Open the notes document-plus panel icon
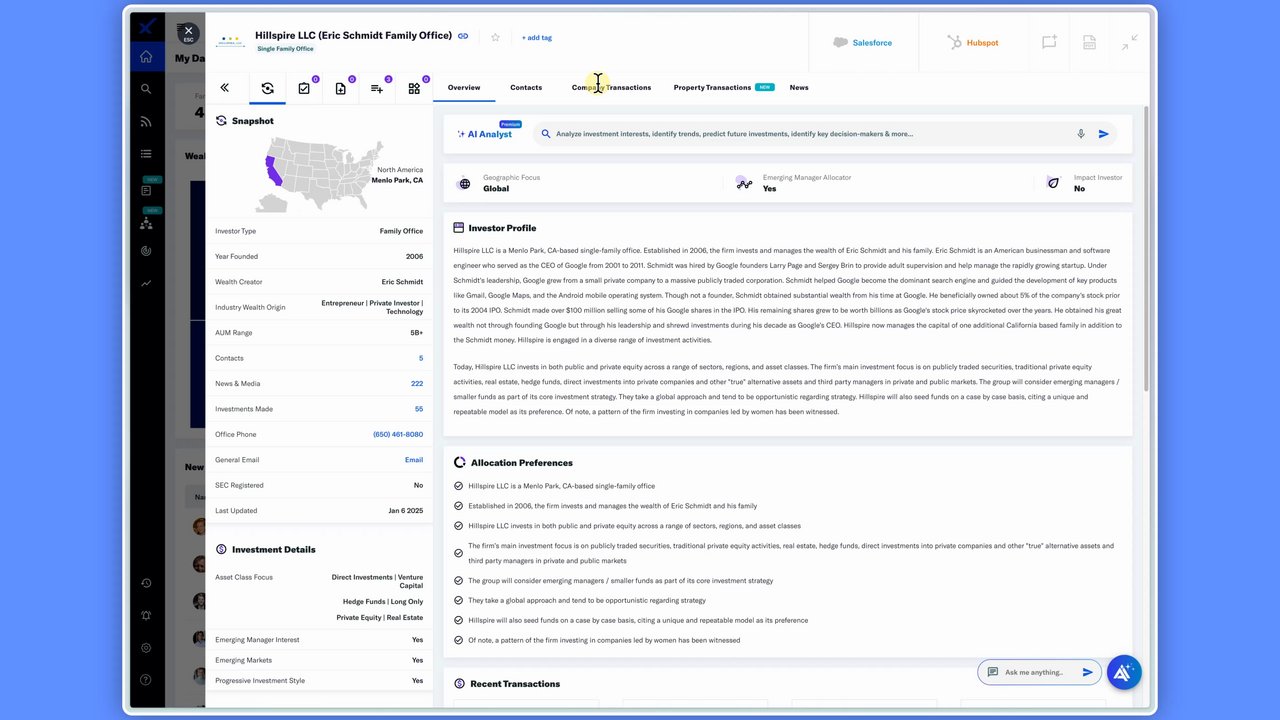This screenshot has width=1280, height=720. (341, 88)
